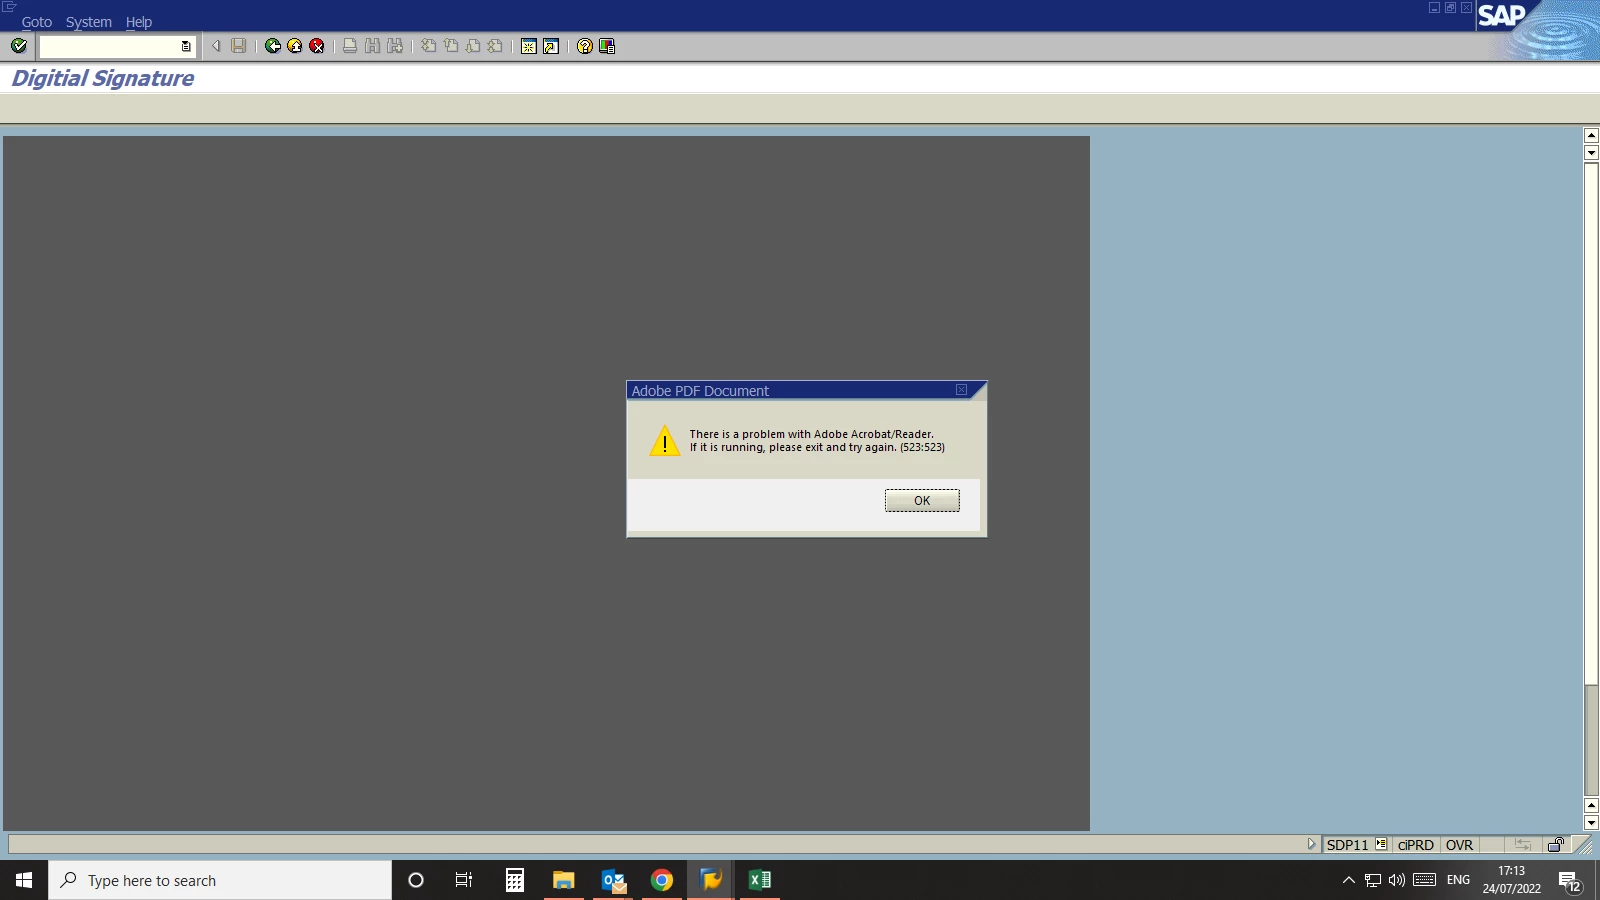Click the Next Page icon
The image size is (1600, 900).
[x=472, y=46]
